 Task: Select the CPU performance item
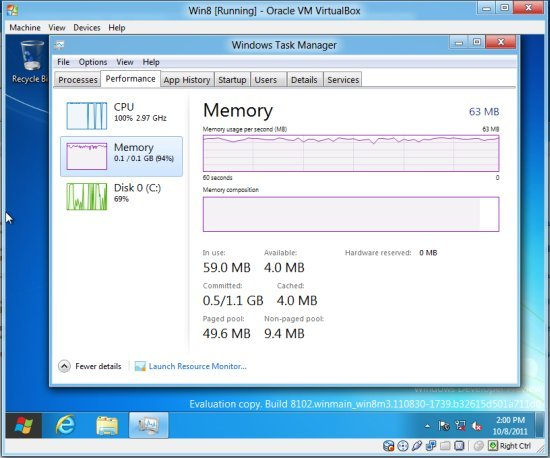121,115
